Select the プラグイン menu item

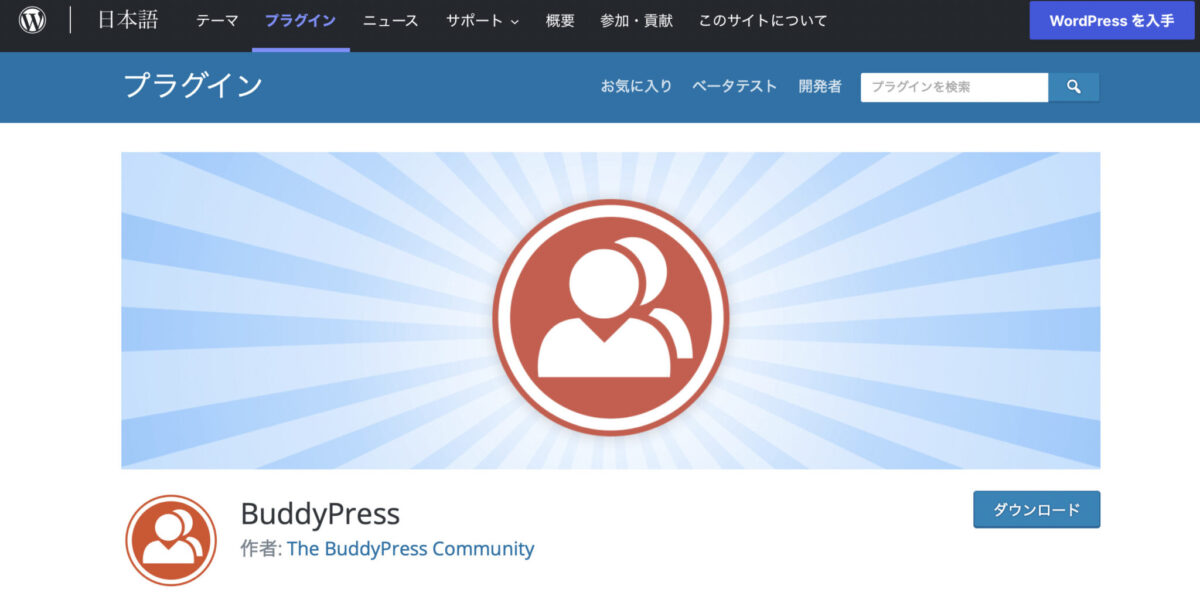point(300,21)
